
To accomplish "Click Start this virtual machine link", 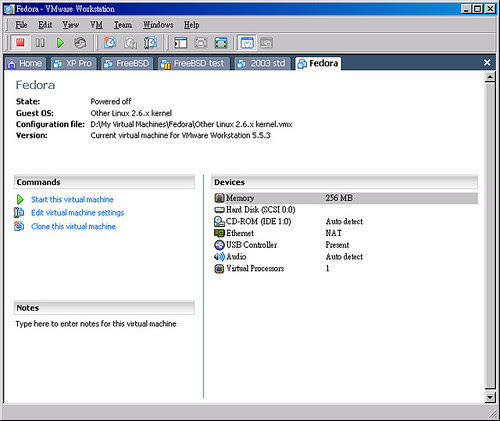I will [72, 200].
